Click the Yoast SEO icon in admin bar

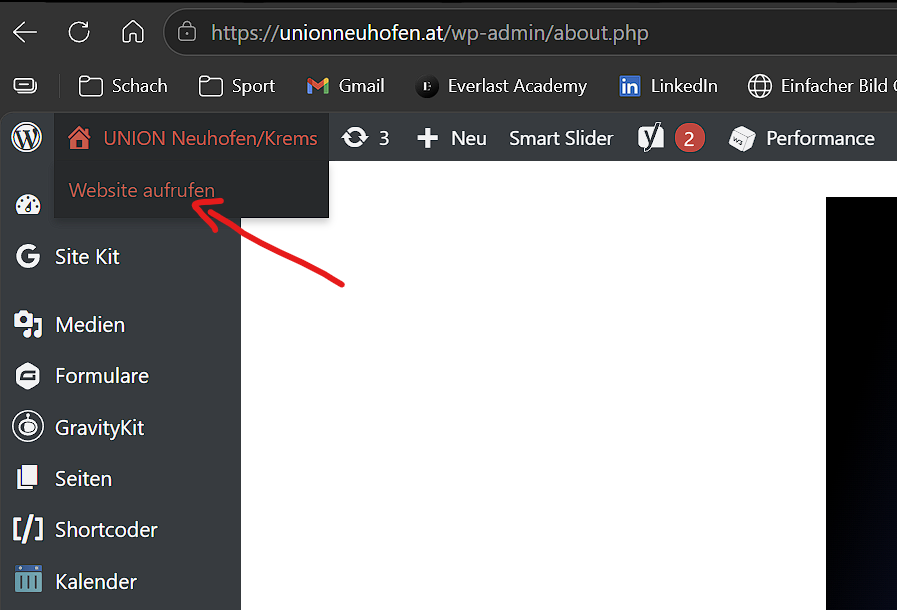(651, 138)
